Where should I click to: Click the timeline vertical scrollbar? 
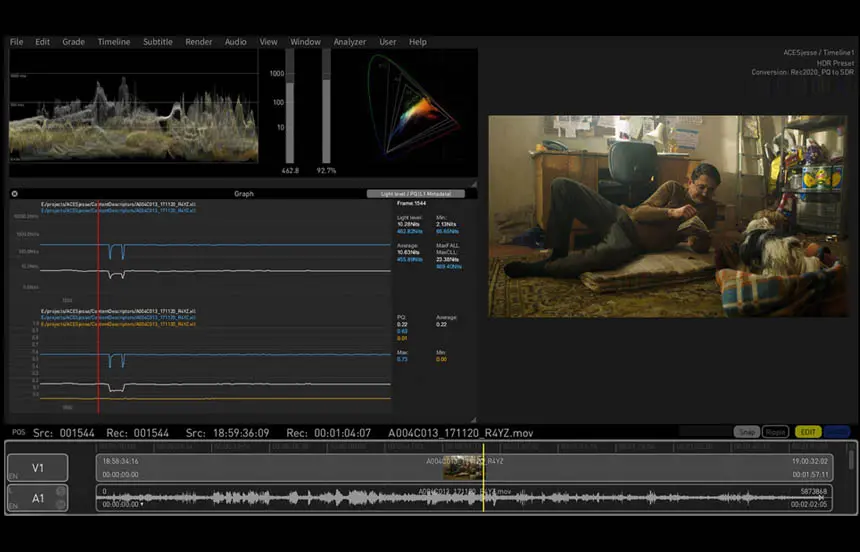[852, 459]
